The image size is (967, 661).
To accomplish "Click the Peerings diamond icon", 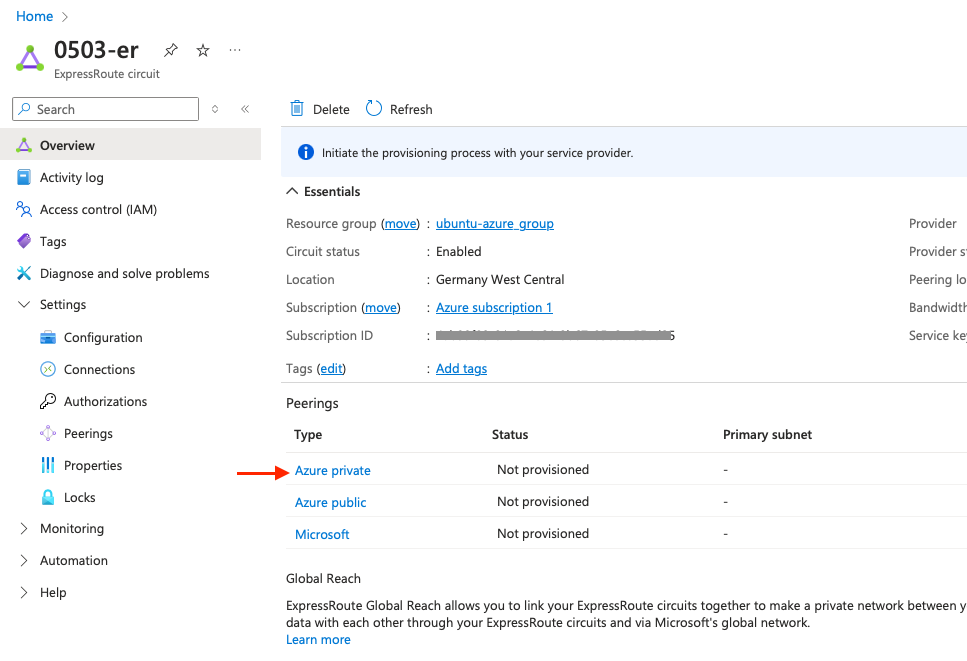I will click(x=47, y=433).
